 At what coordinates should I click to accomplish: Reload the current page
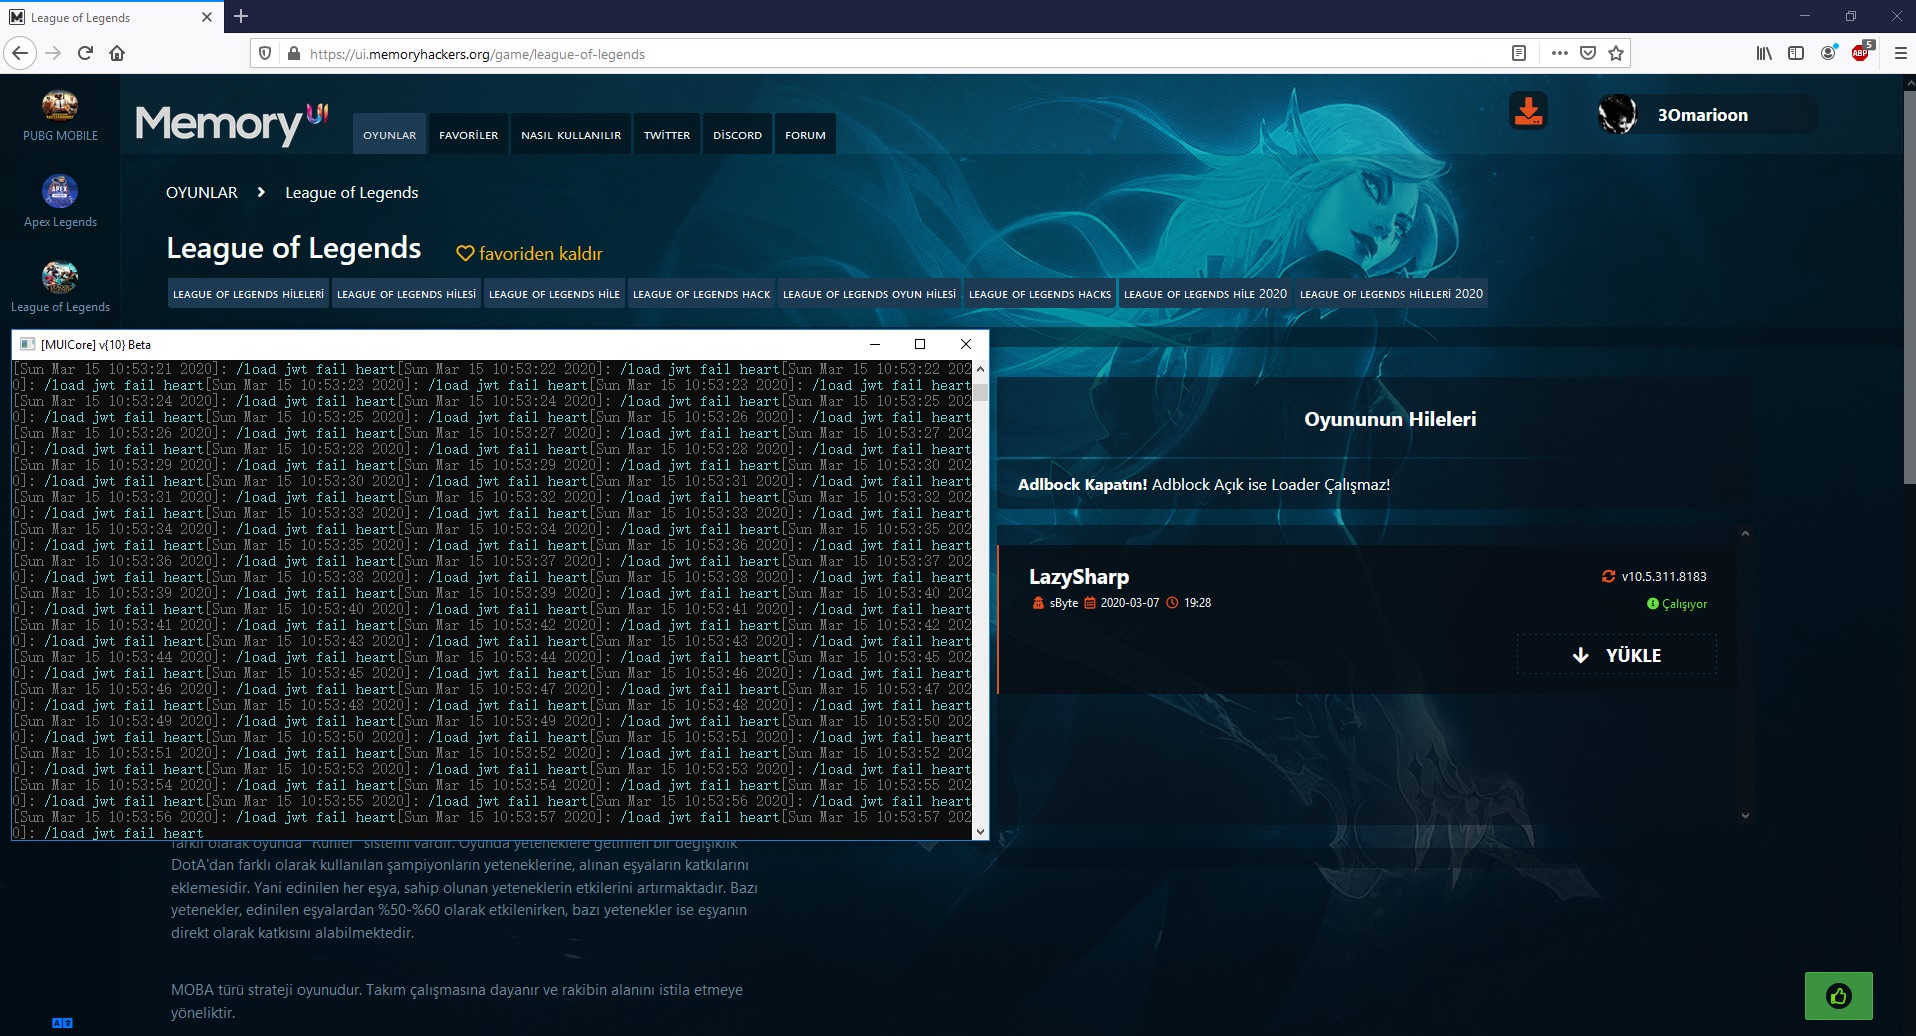[x=85, y=53]
